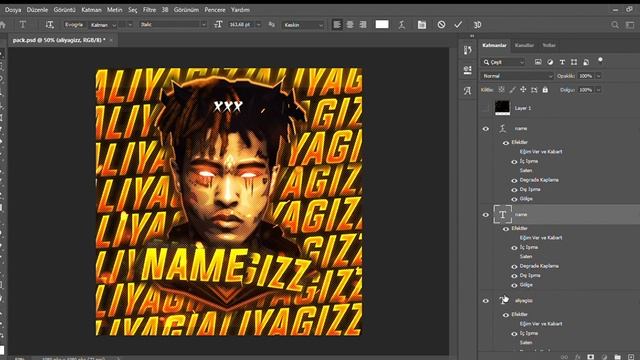
Task: Click the font size icon
Action: coord(218,24)
